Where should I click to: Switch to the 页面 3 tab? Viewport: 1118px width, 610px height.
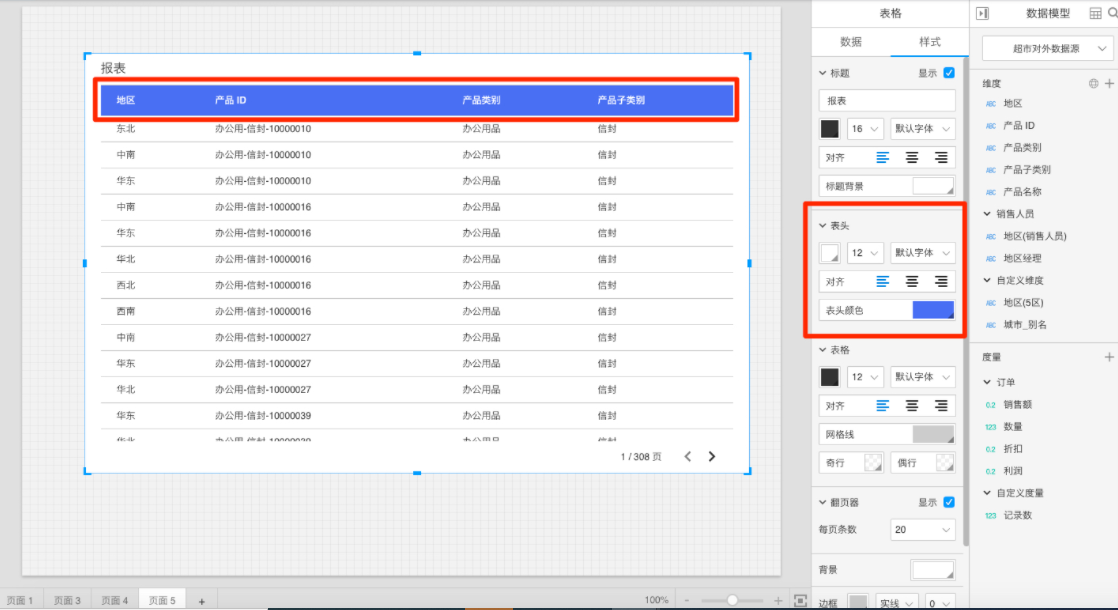(x=67, y=600)
